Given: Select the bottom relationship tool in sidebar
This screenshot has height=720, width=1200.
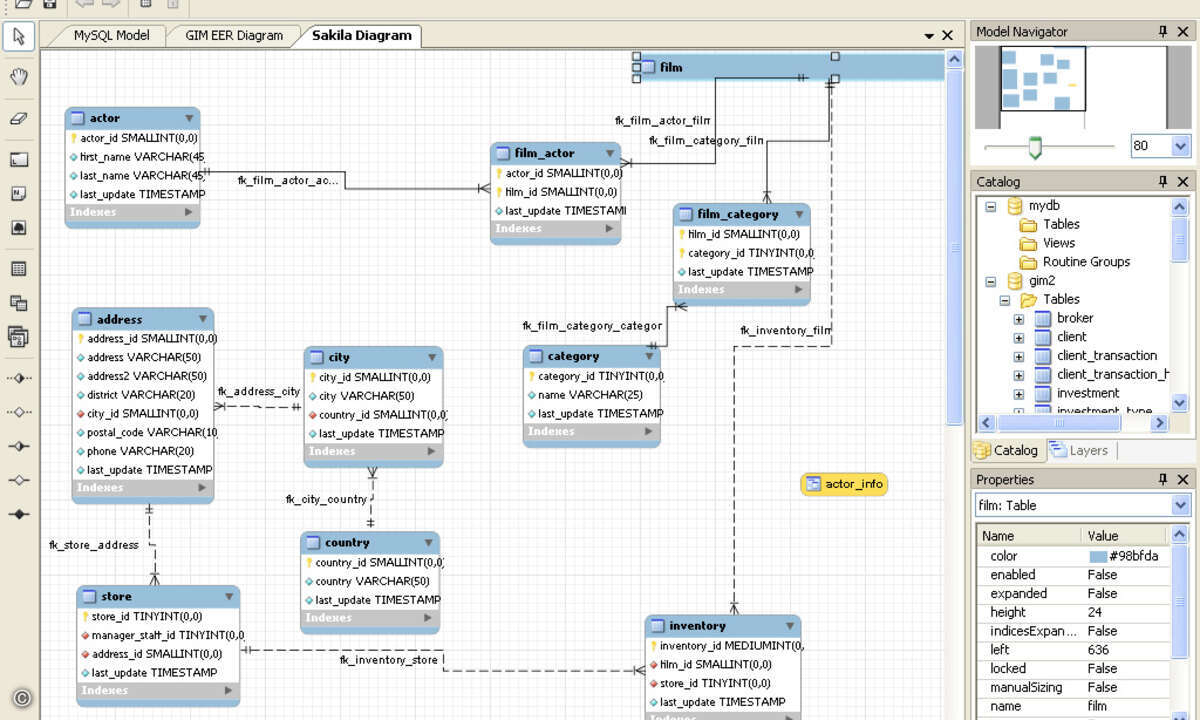Looking at the screenshot, I should 19,514.
